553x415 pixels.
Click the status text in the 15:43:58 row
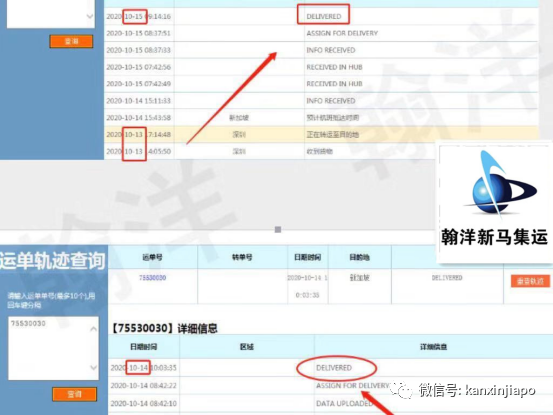(333, 117)
